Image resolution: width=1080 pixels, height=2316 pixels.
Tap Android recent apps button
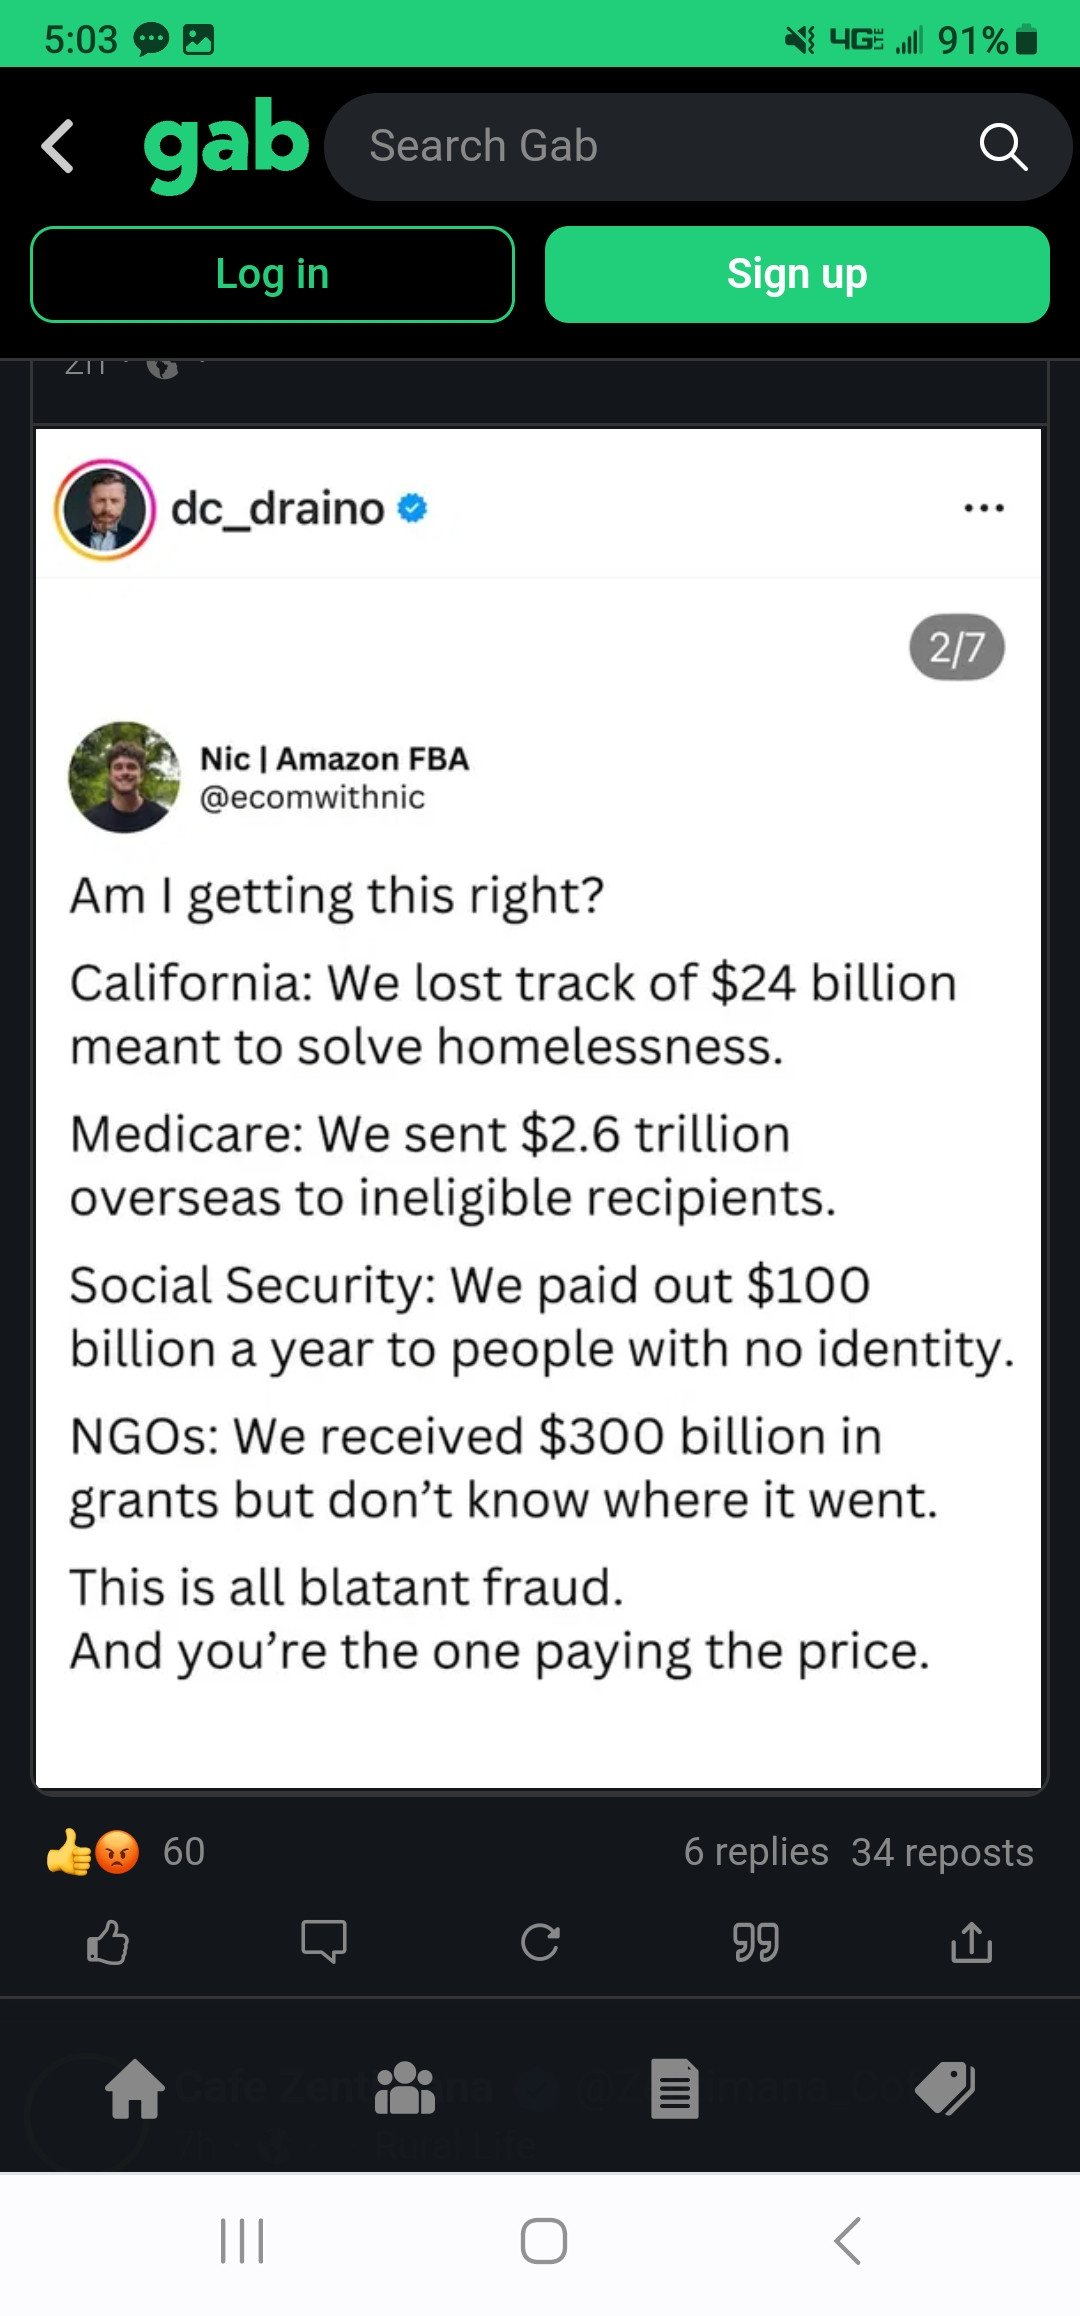click(x=242, y=2240)
